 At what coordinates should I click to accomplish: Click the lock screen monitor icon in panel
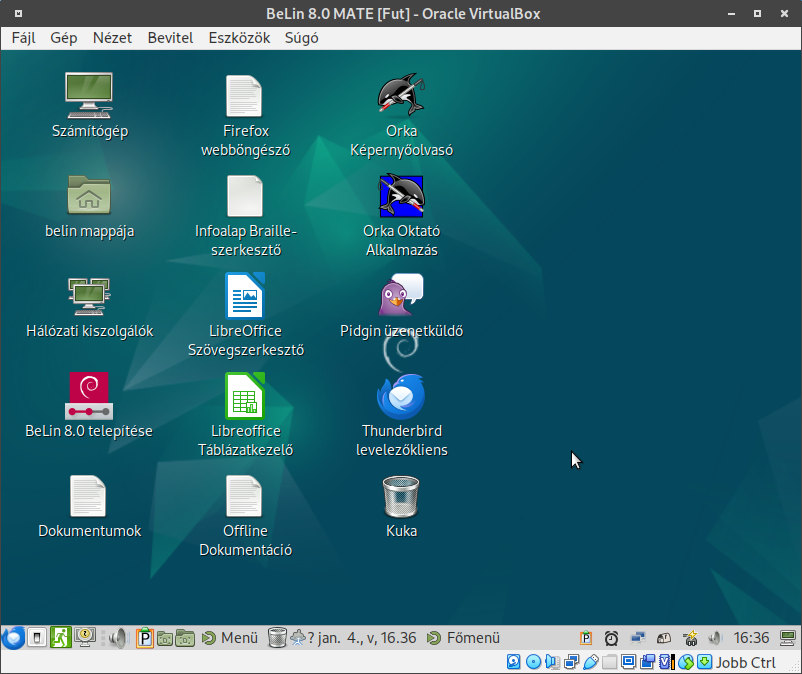84,638
